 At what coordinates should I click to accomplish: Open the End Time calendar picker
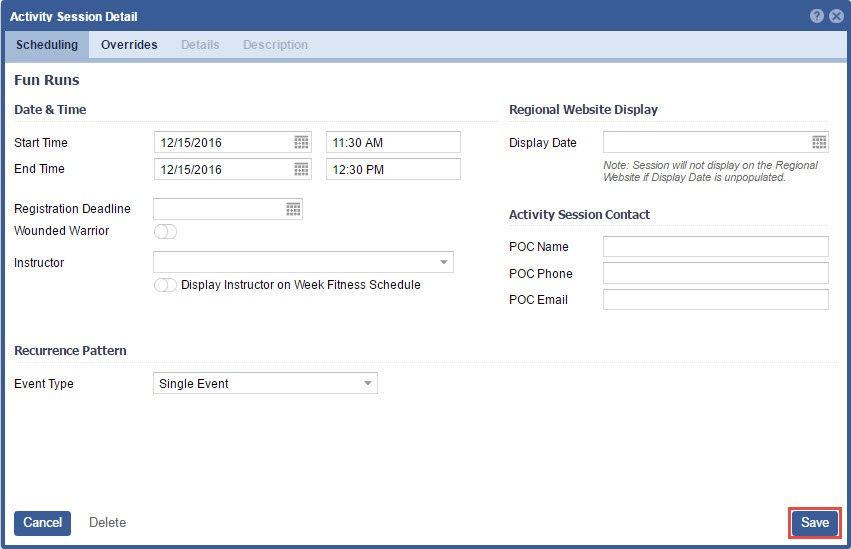(x=301, y=169)
